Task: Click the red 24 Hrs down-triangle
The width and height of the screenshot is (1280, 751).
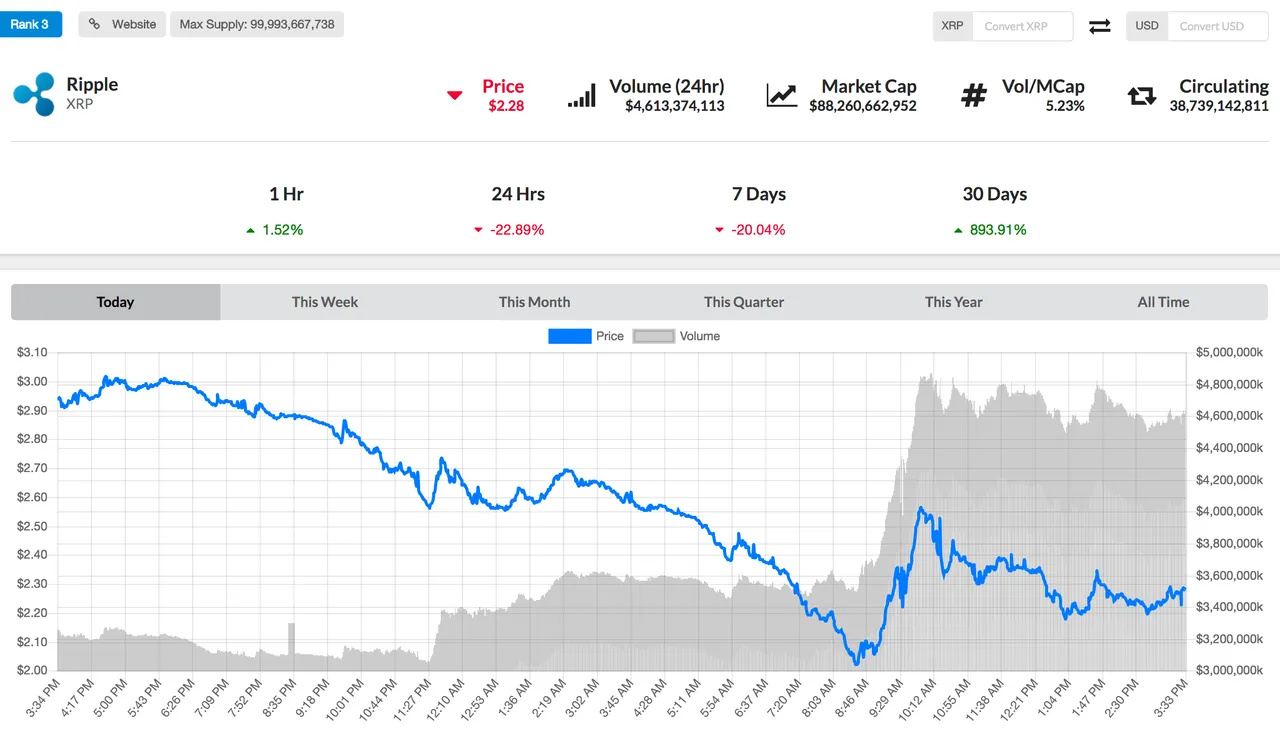Action: pos(478,230)
